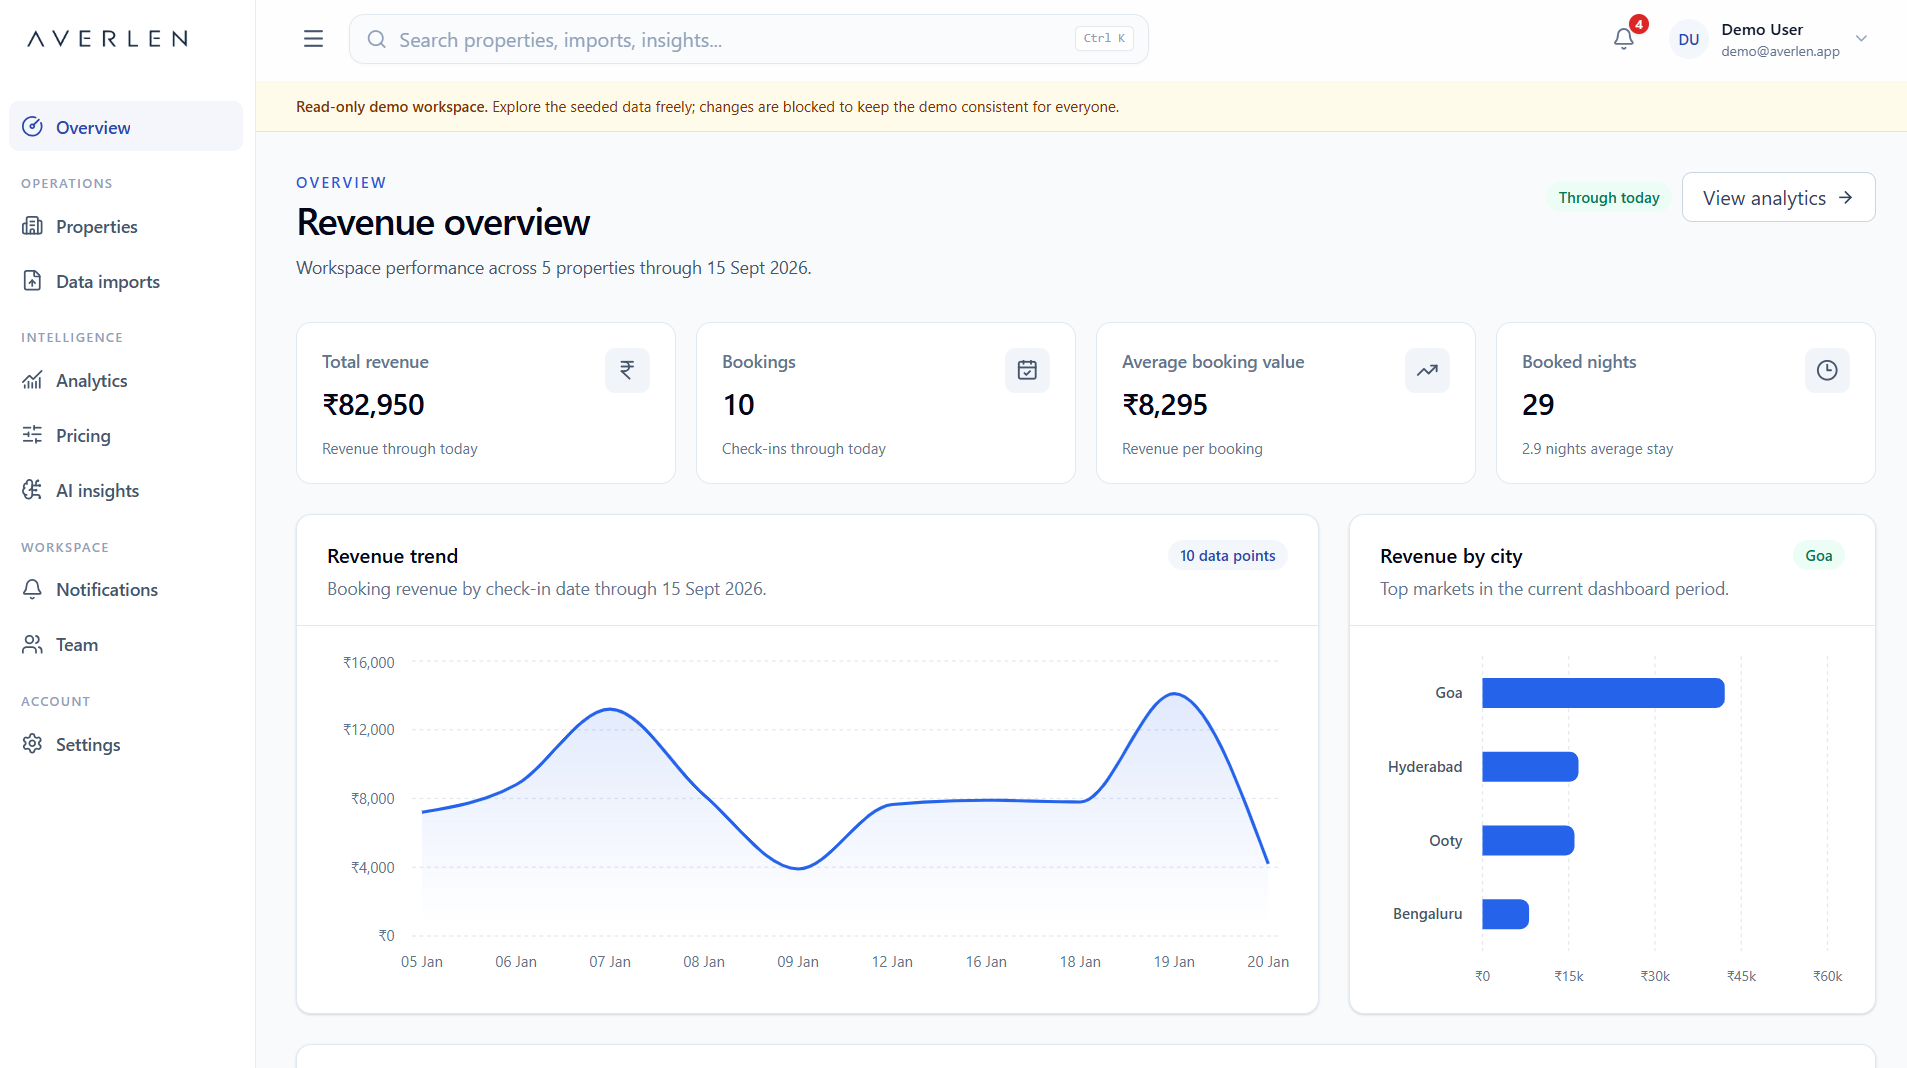This screenshot has width=1907, height=1068.
Task: Click the Revenue trend heading
Action: 392,556
